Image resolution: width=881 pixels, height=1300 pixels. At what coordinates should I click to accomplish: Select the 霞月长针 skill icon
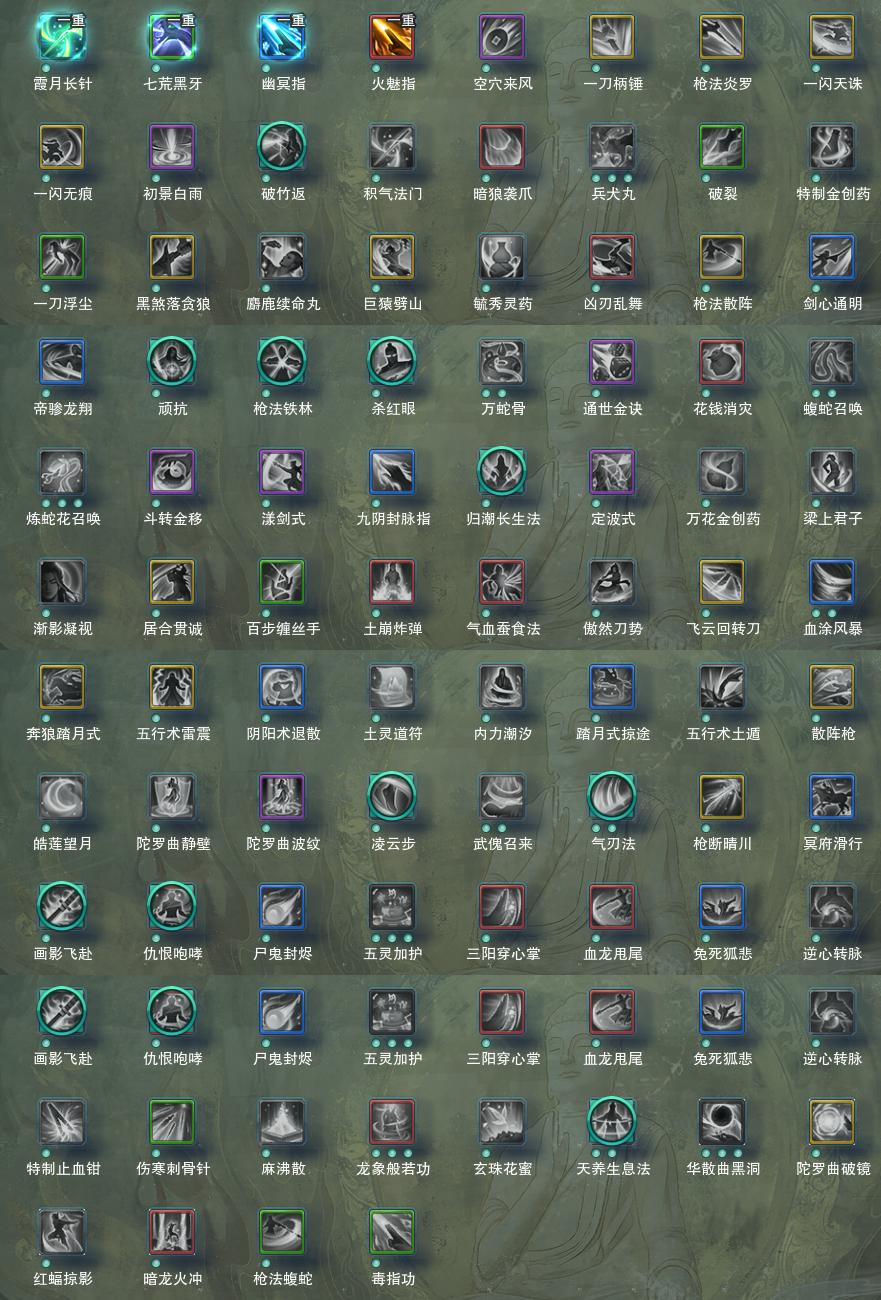(x=62, y=37)
